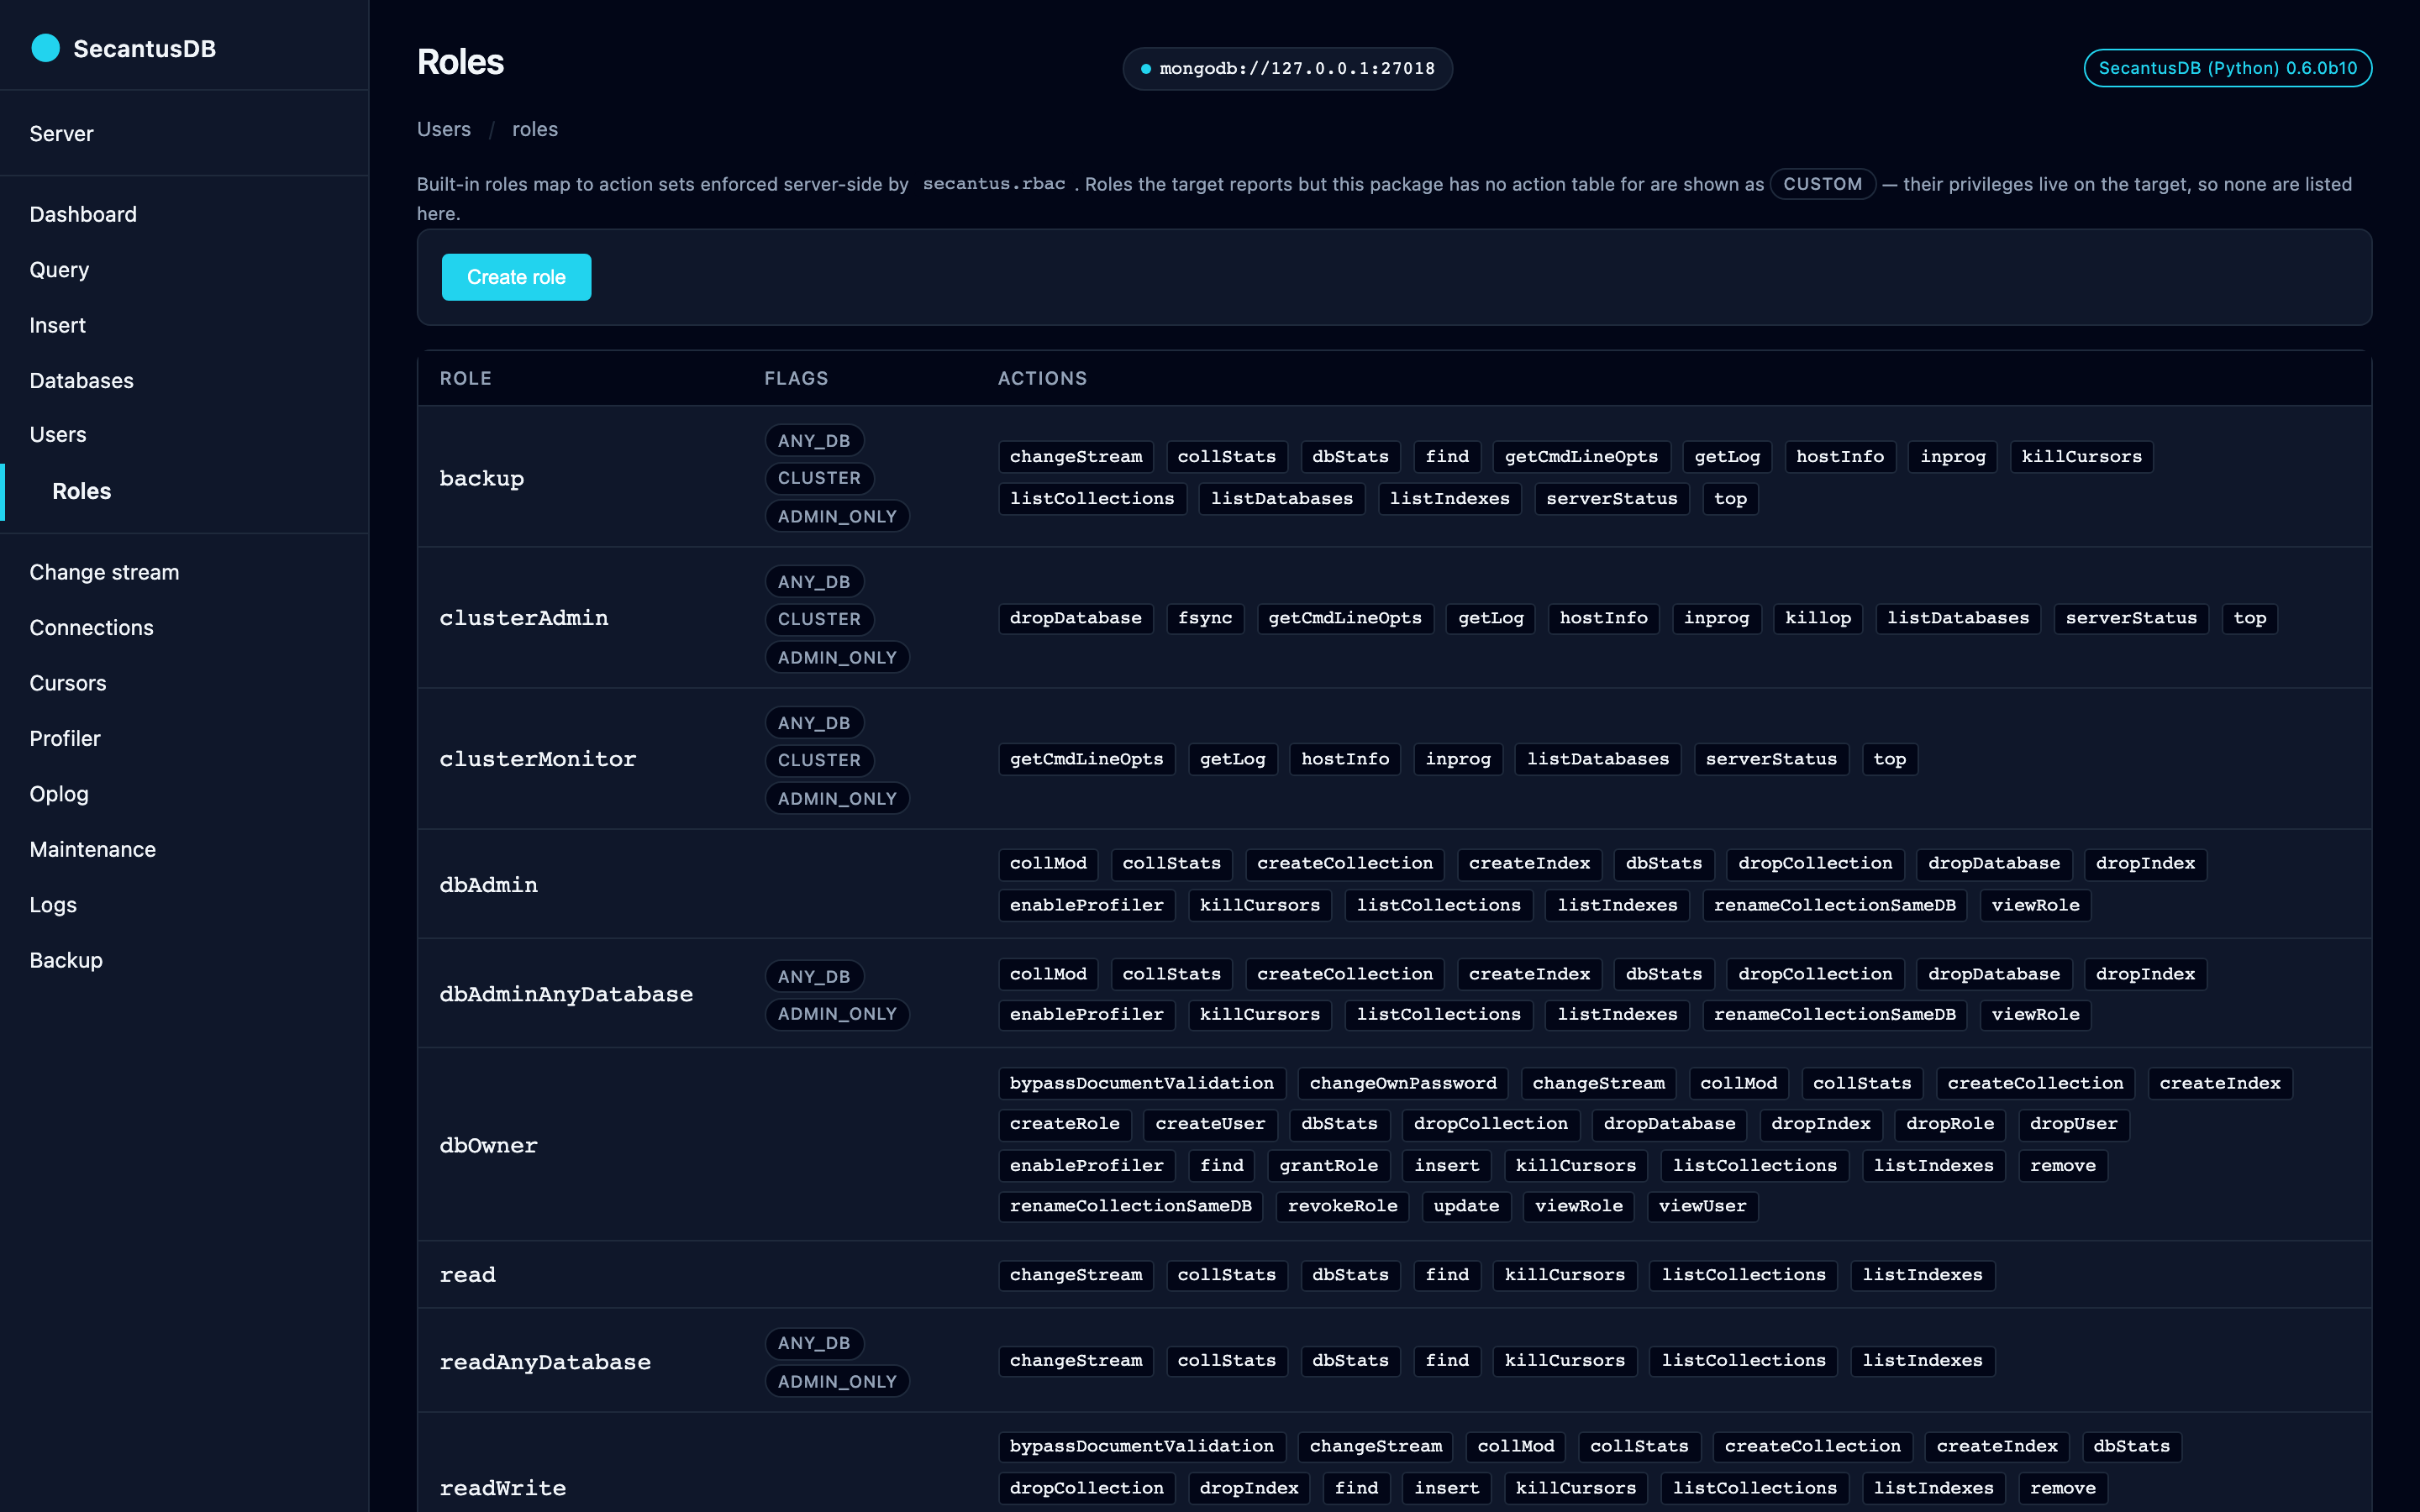The image size is (2420, 1512).
Task: Click the secantus.rbac code text
Action: pos(993,184)
